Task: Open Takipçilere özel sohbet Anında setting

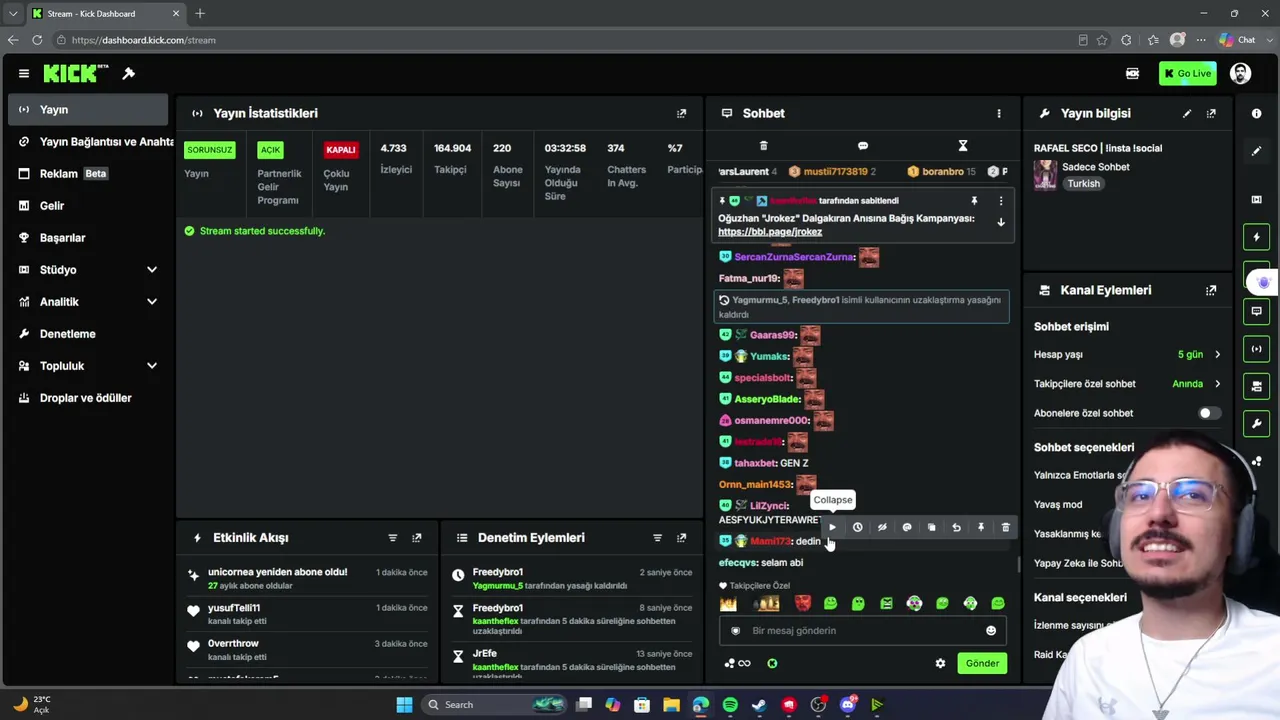Action: 1128,384
